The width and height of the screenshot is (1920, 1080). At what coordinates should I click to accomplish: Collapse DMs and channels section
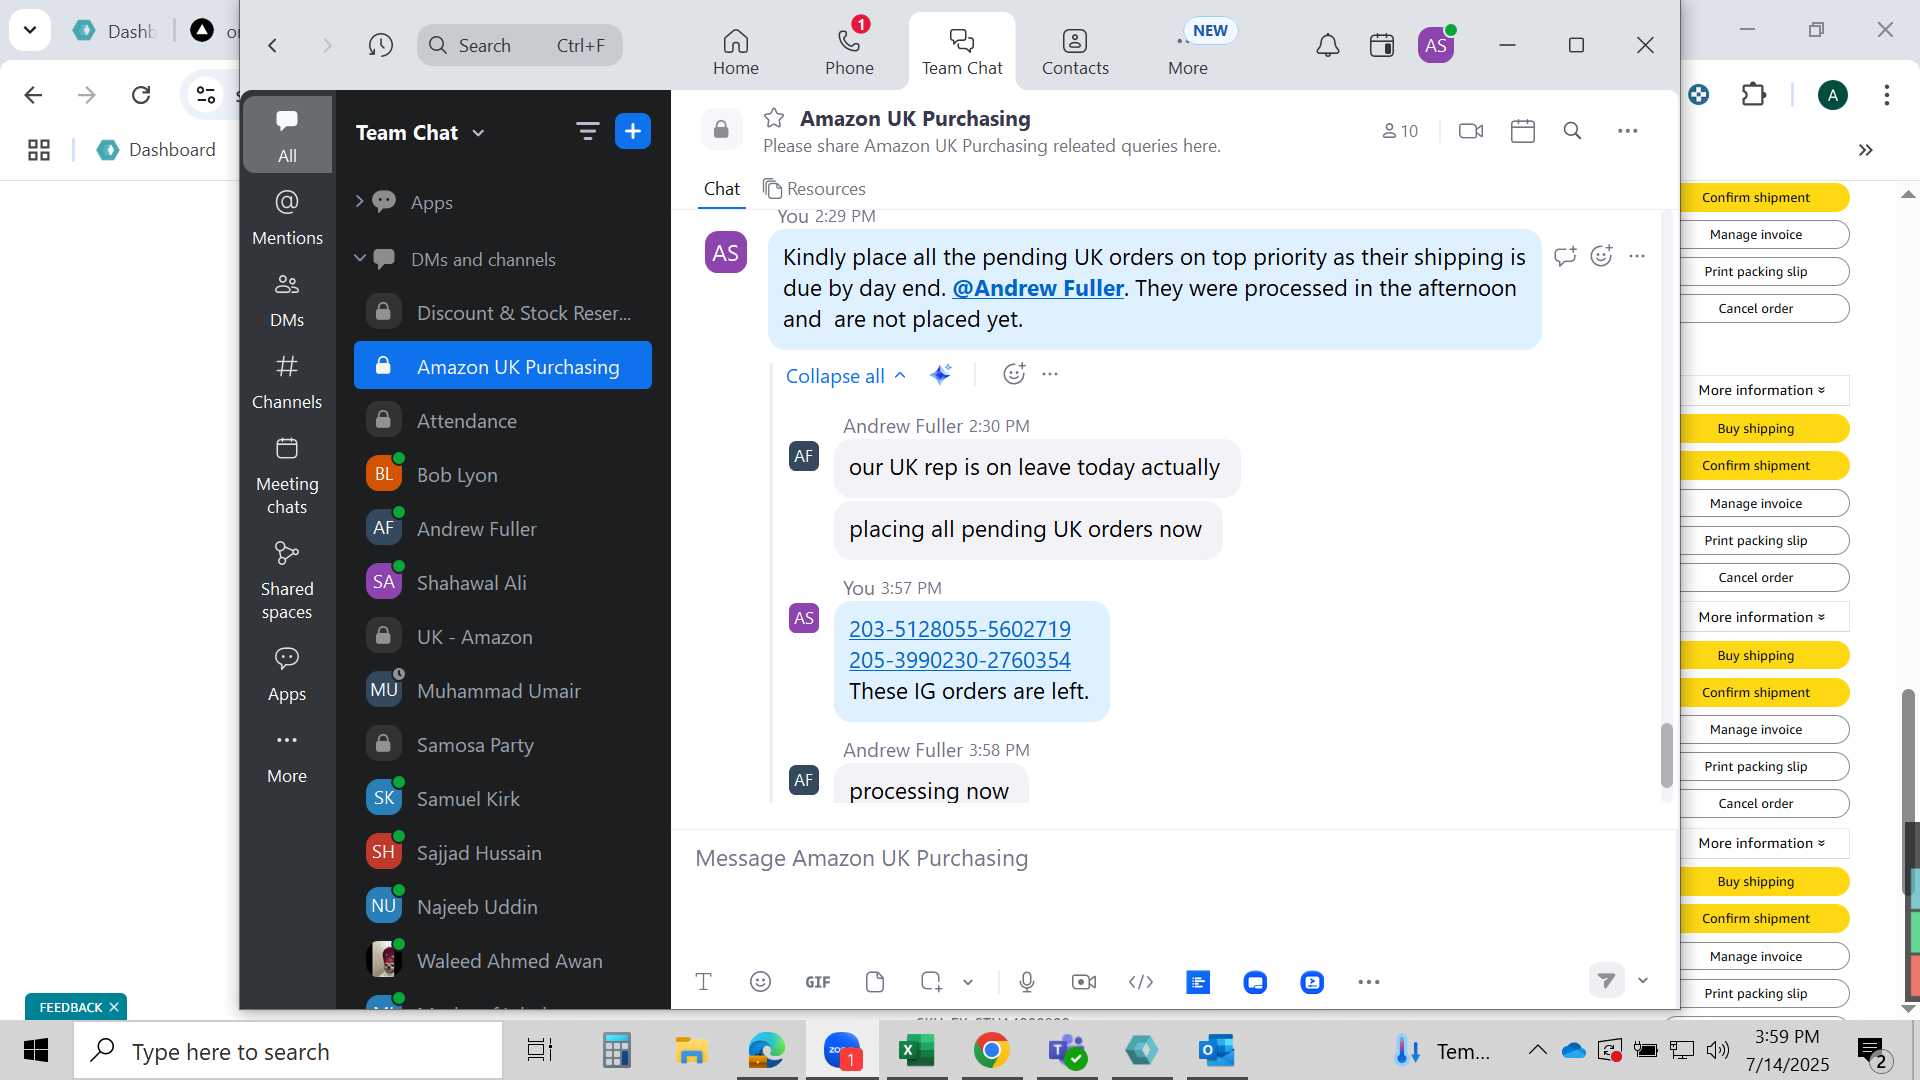360,258
